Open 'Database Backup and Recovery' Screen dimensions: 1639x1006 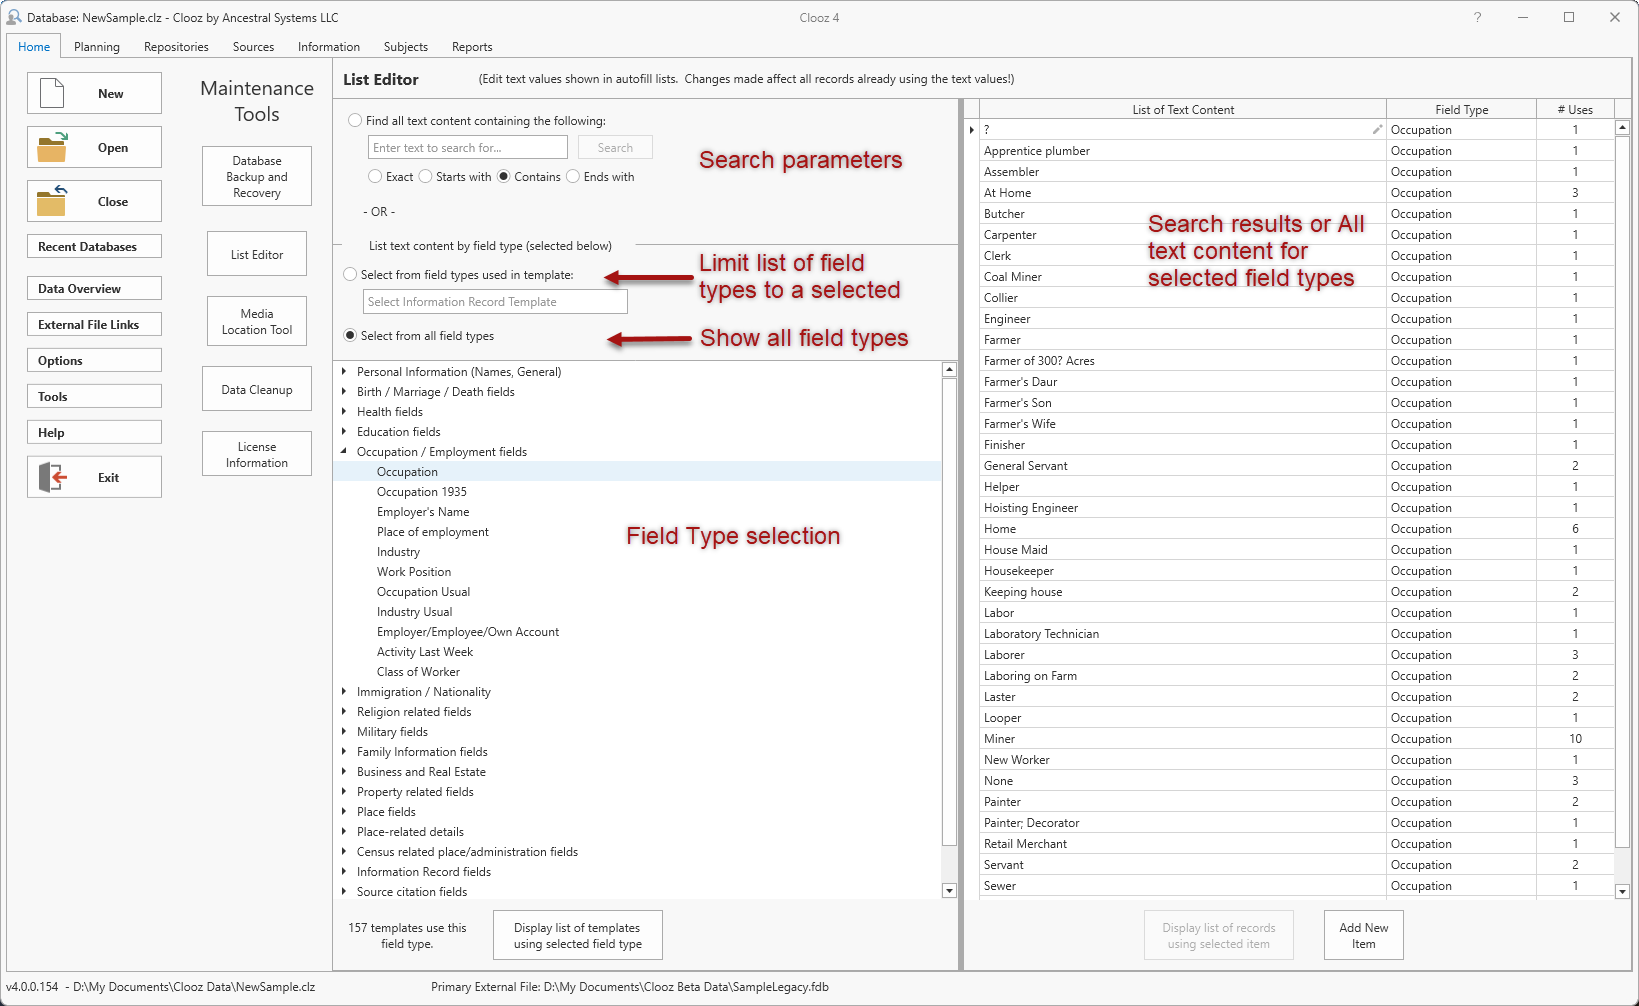pyautogui.click(x=256, y=176)
